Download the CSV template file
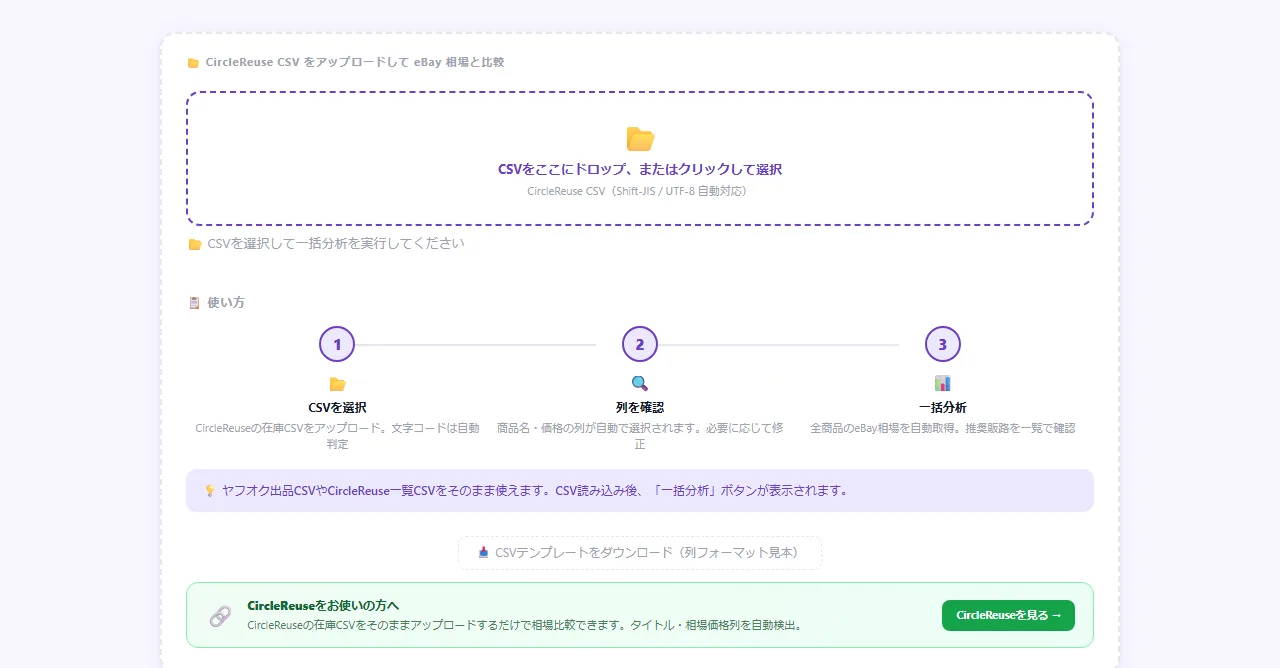The image size is (1280, 668). (640, 553)
